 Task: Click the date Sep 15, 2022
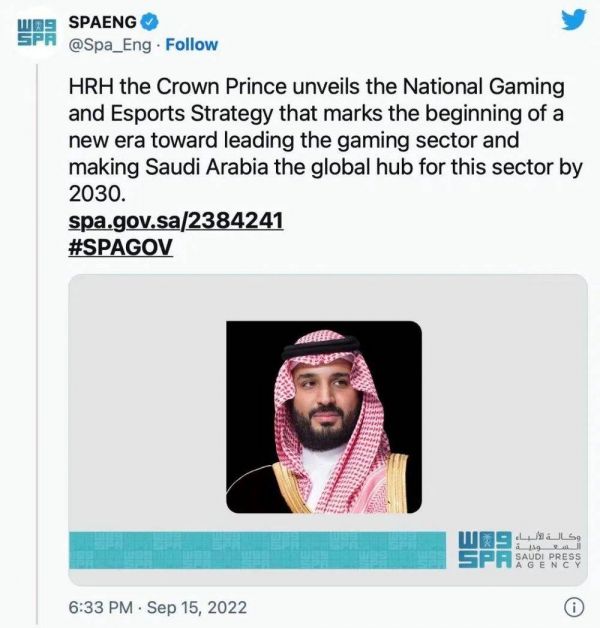pyautogui.click(x=197, y=607)
